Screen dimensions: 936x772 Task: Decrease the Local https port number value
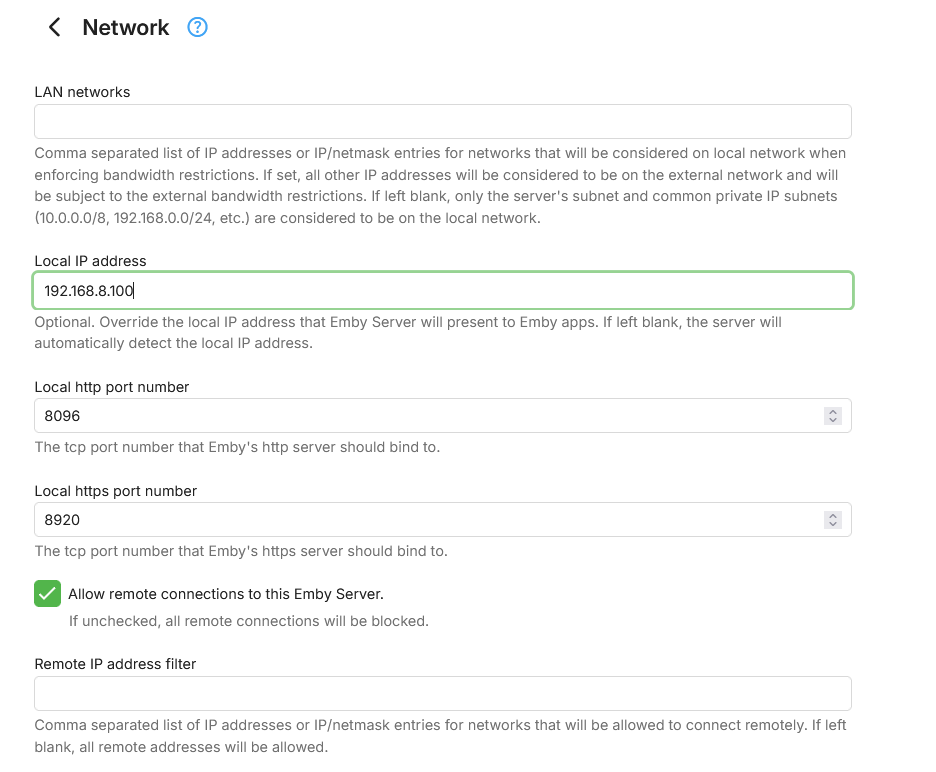coord(832,524)
